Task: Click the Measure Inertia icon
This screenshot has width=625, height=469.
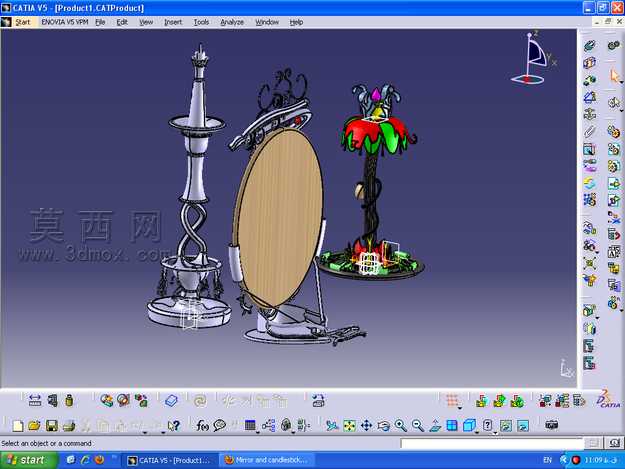Action: [x=69, y=400]
